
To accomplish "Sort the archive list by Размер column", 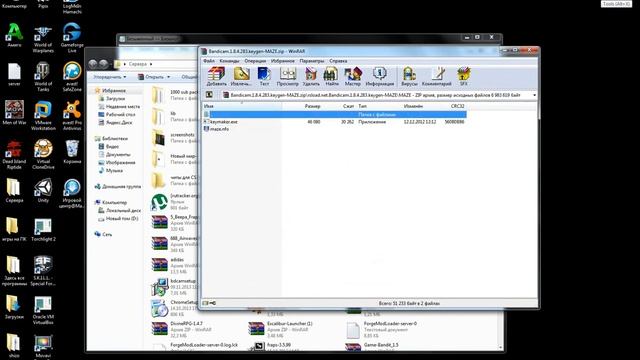I will (312, 106).
